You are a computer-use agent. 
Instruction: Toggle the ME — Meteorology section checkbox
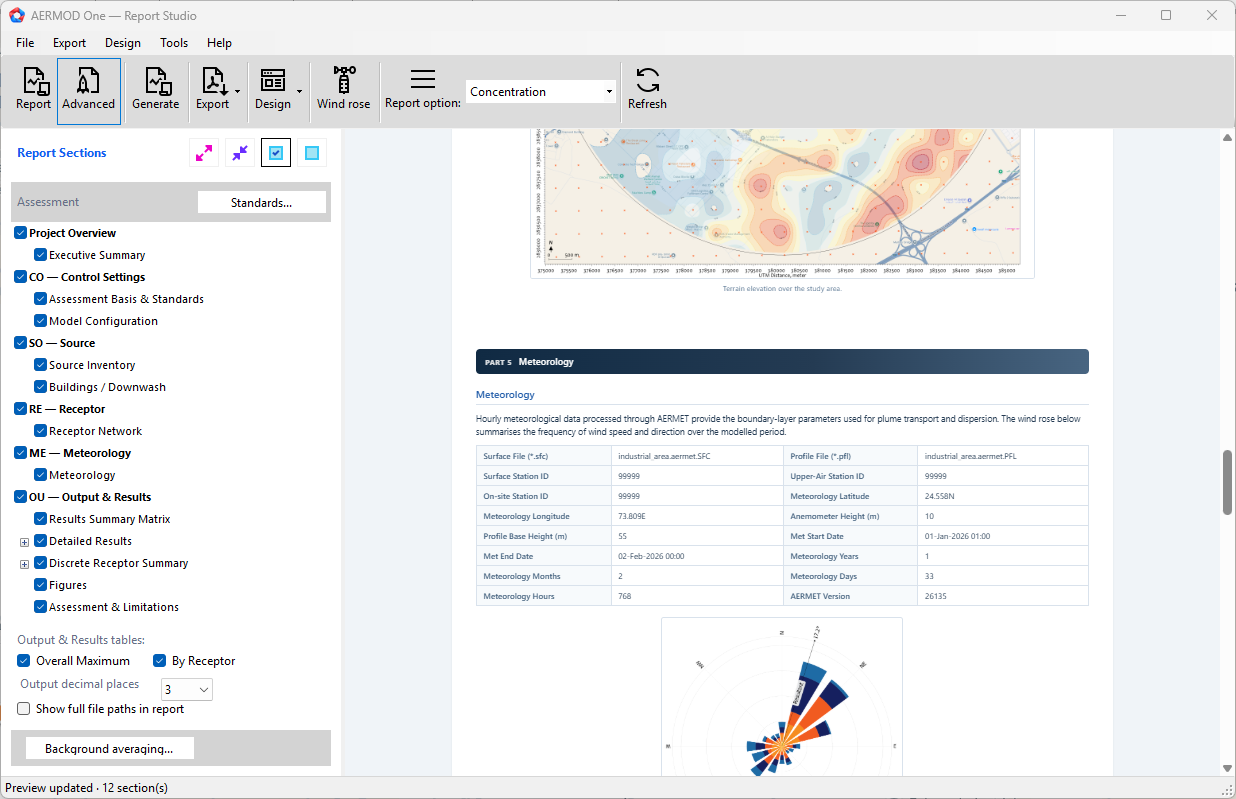click(21, 453)
